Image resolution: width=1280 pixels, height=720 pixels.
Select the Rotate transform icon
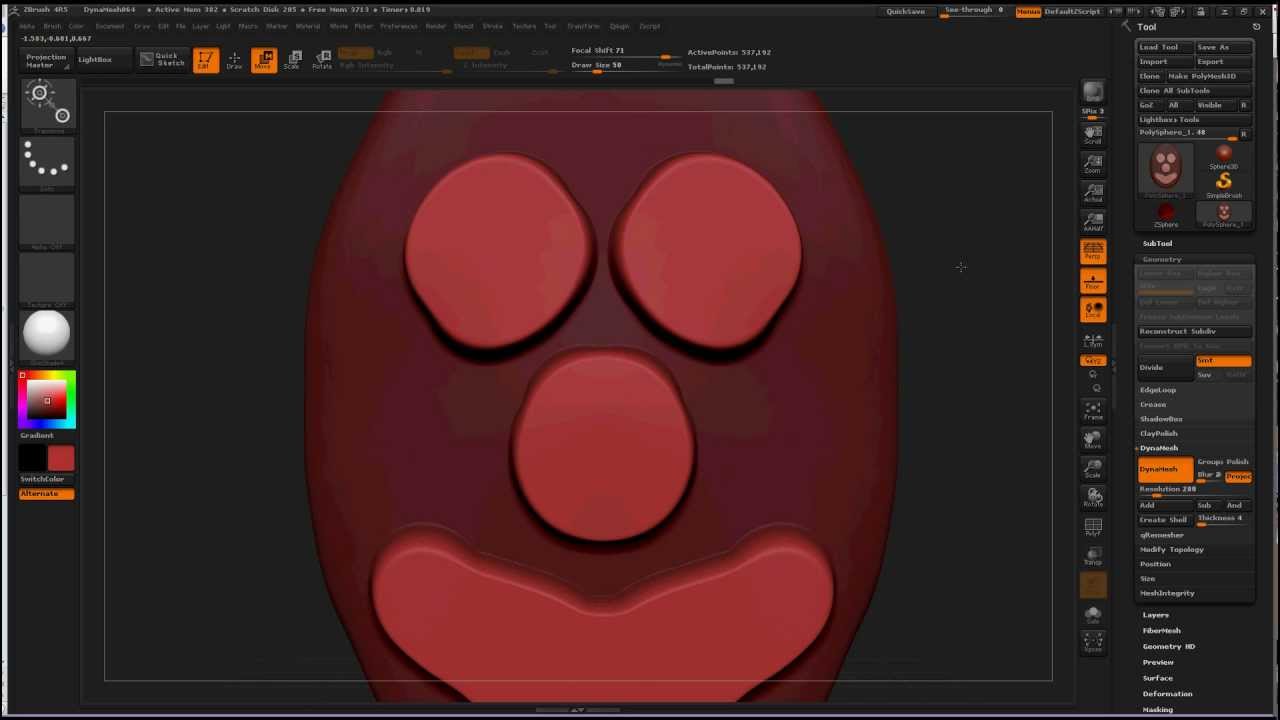(x=322, y=60)
